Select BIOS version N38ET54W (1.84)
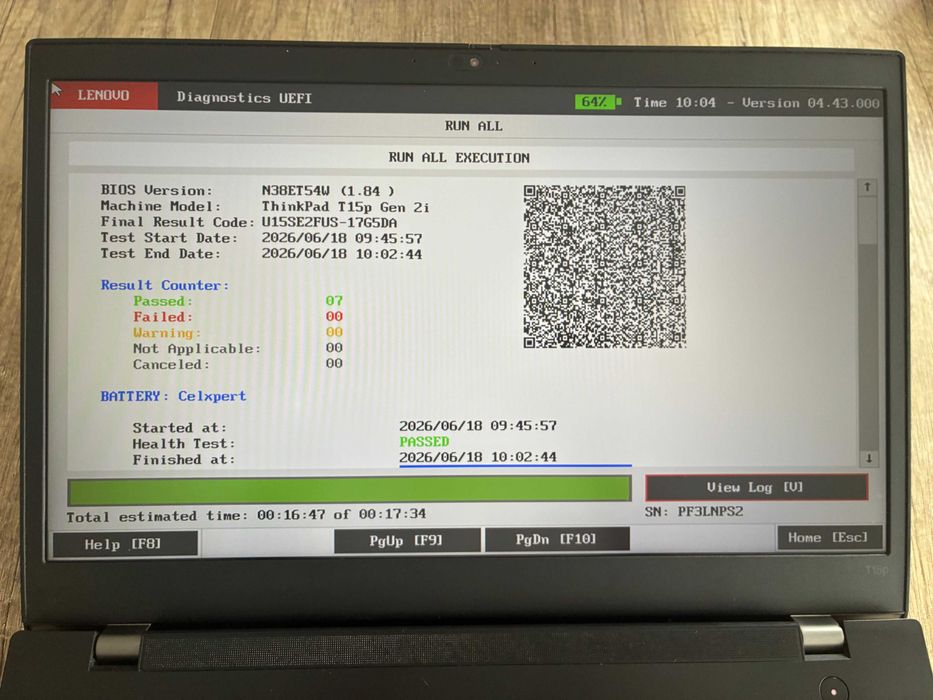The image size is (933, 700). coord(328,191)
